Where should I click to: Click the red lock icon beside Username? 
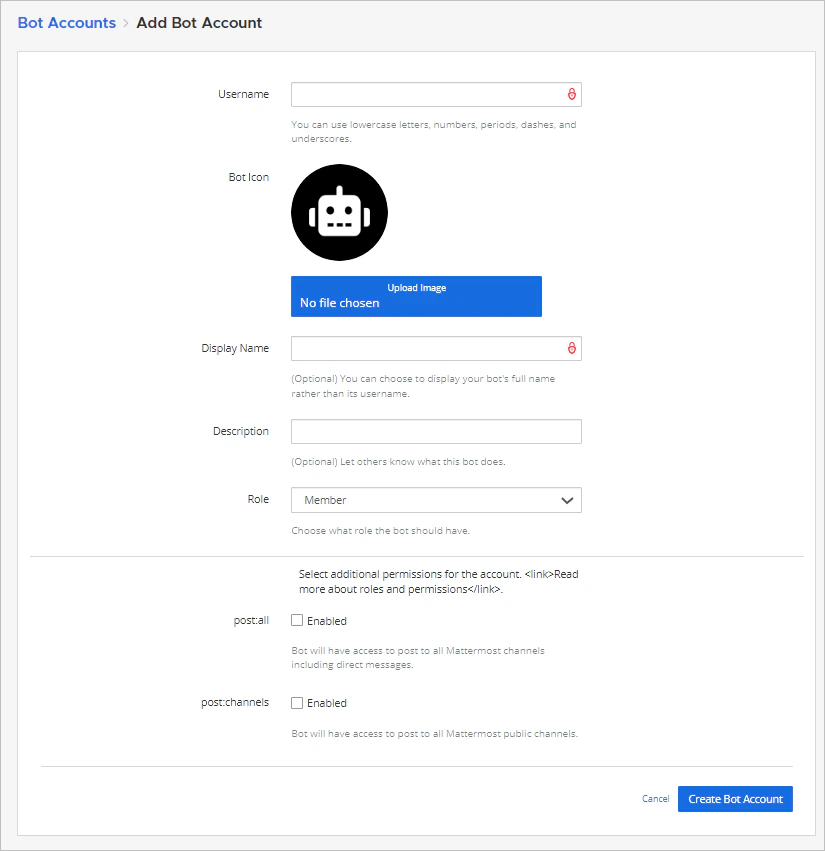(x=571, y=94)
